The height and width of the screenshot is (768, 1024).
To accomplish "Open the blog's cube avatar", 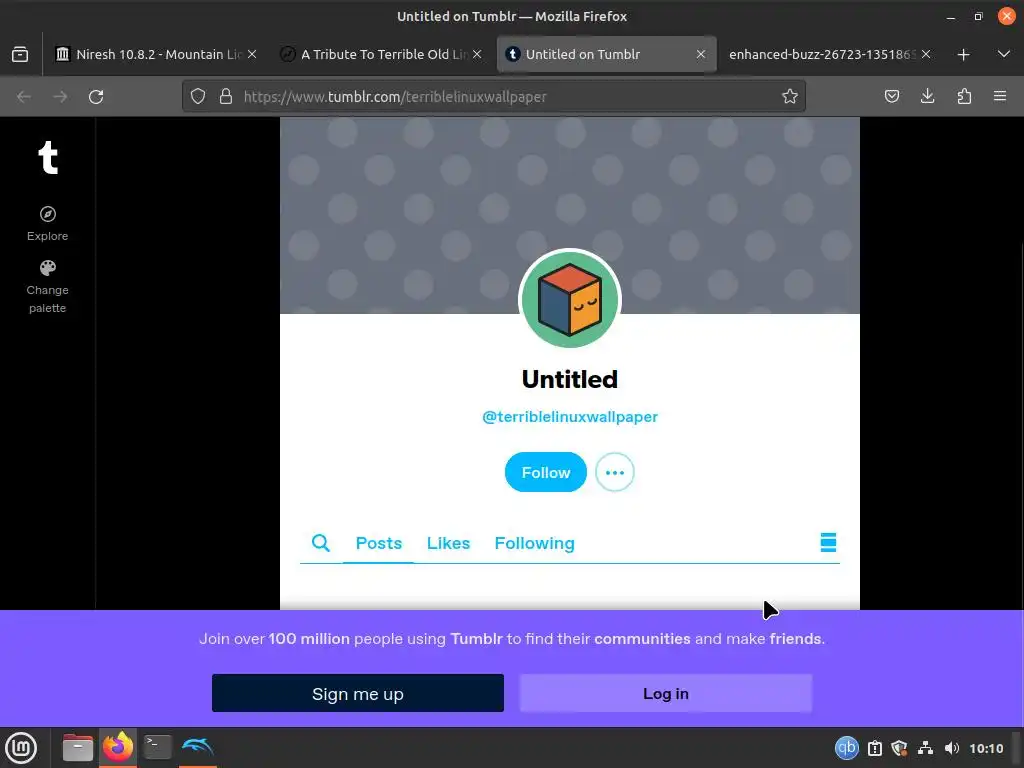I will 569,300.
